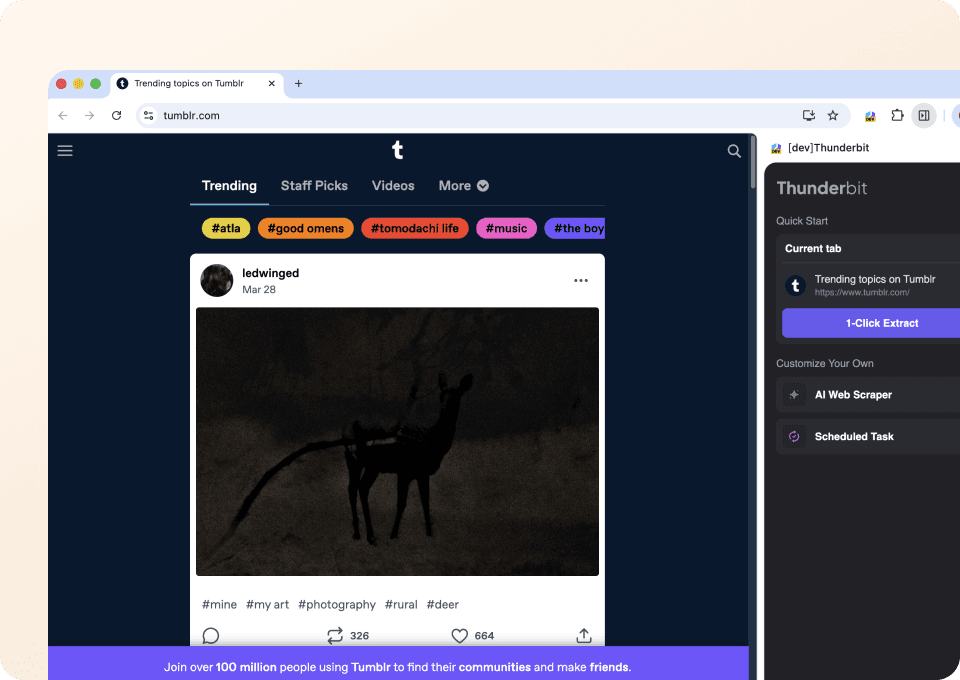Reply to ledwinged's deer post
Viewport: 960px width, 680px height.
tap(210, 635)
